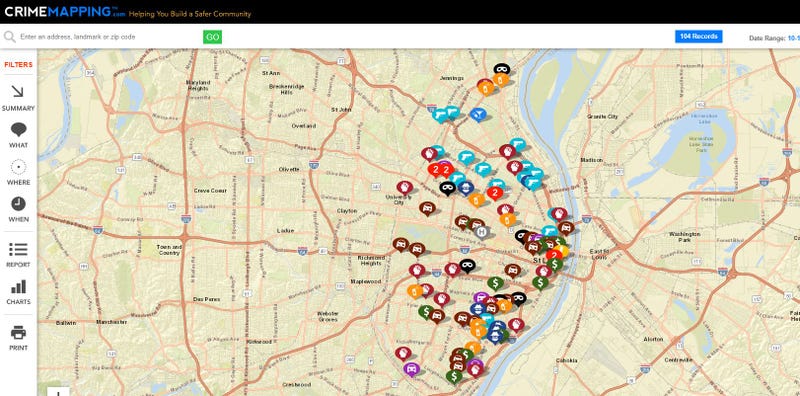Open the WHERE location filter
This screenshot has height=396, width=800.
click(18, 167)
